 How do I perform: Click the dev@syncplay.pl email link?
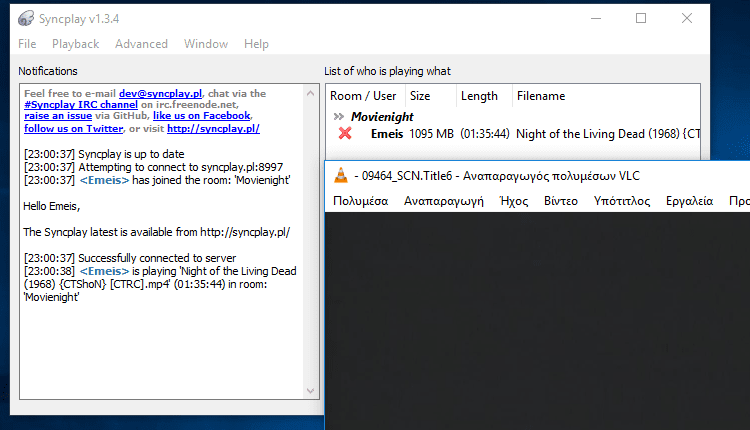click(x=160, y=93)
